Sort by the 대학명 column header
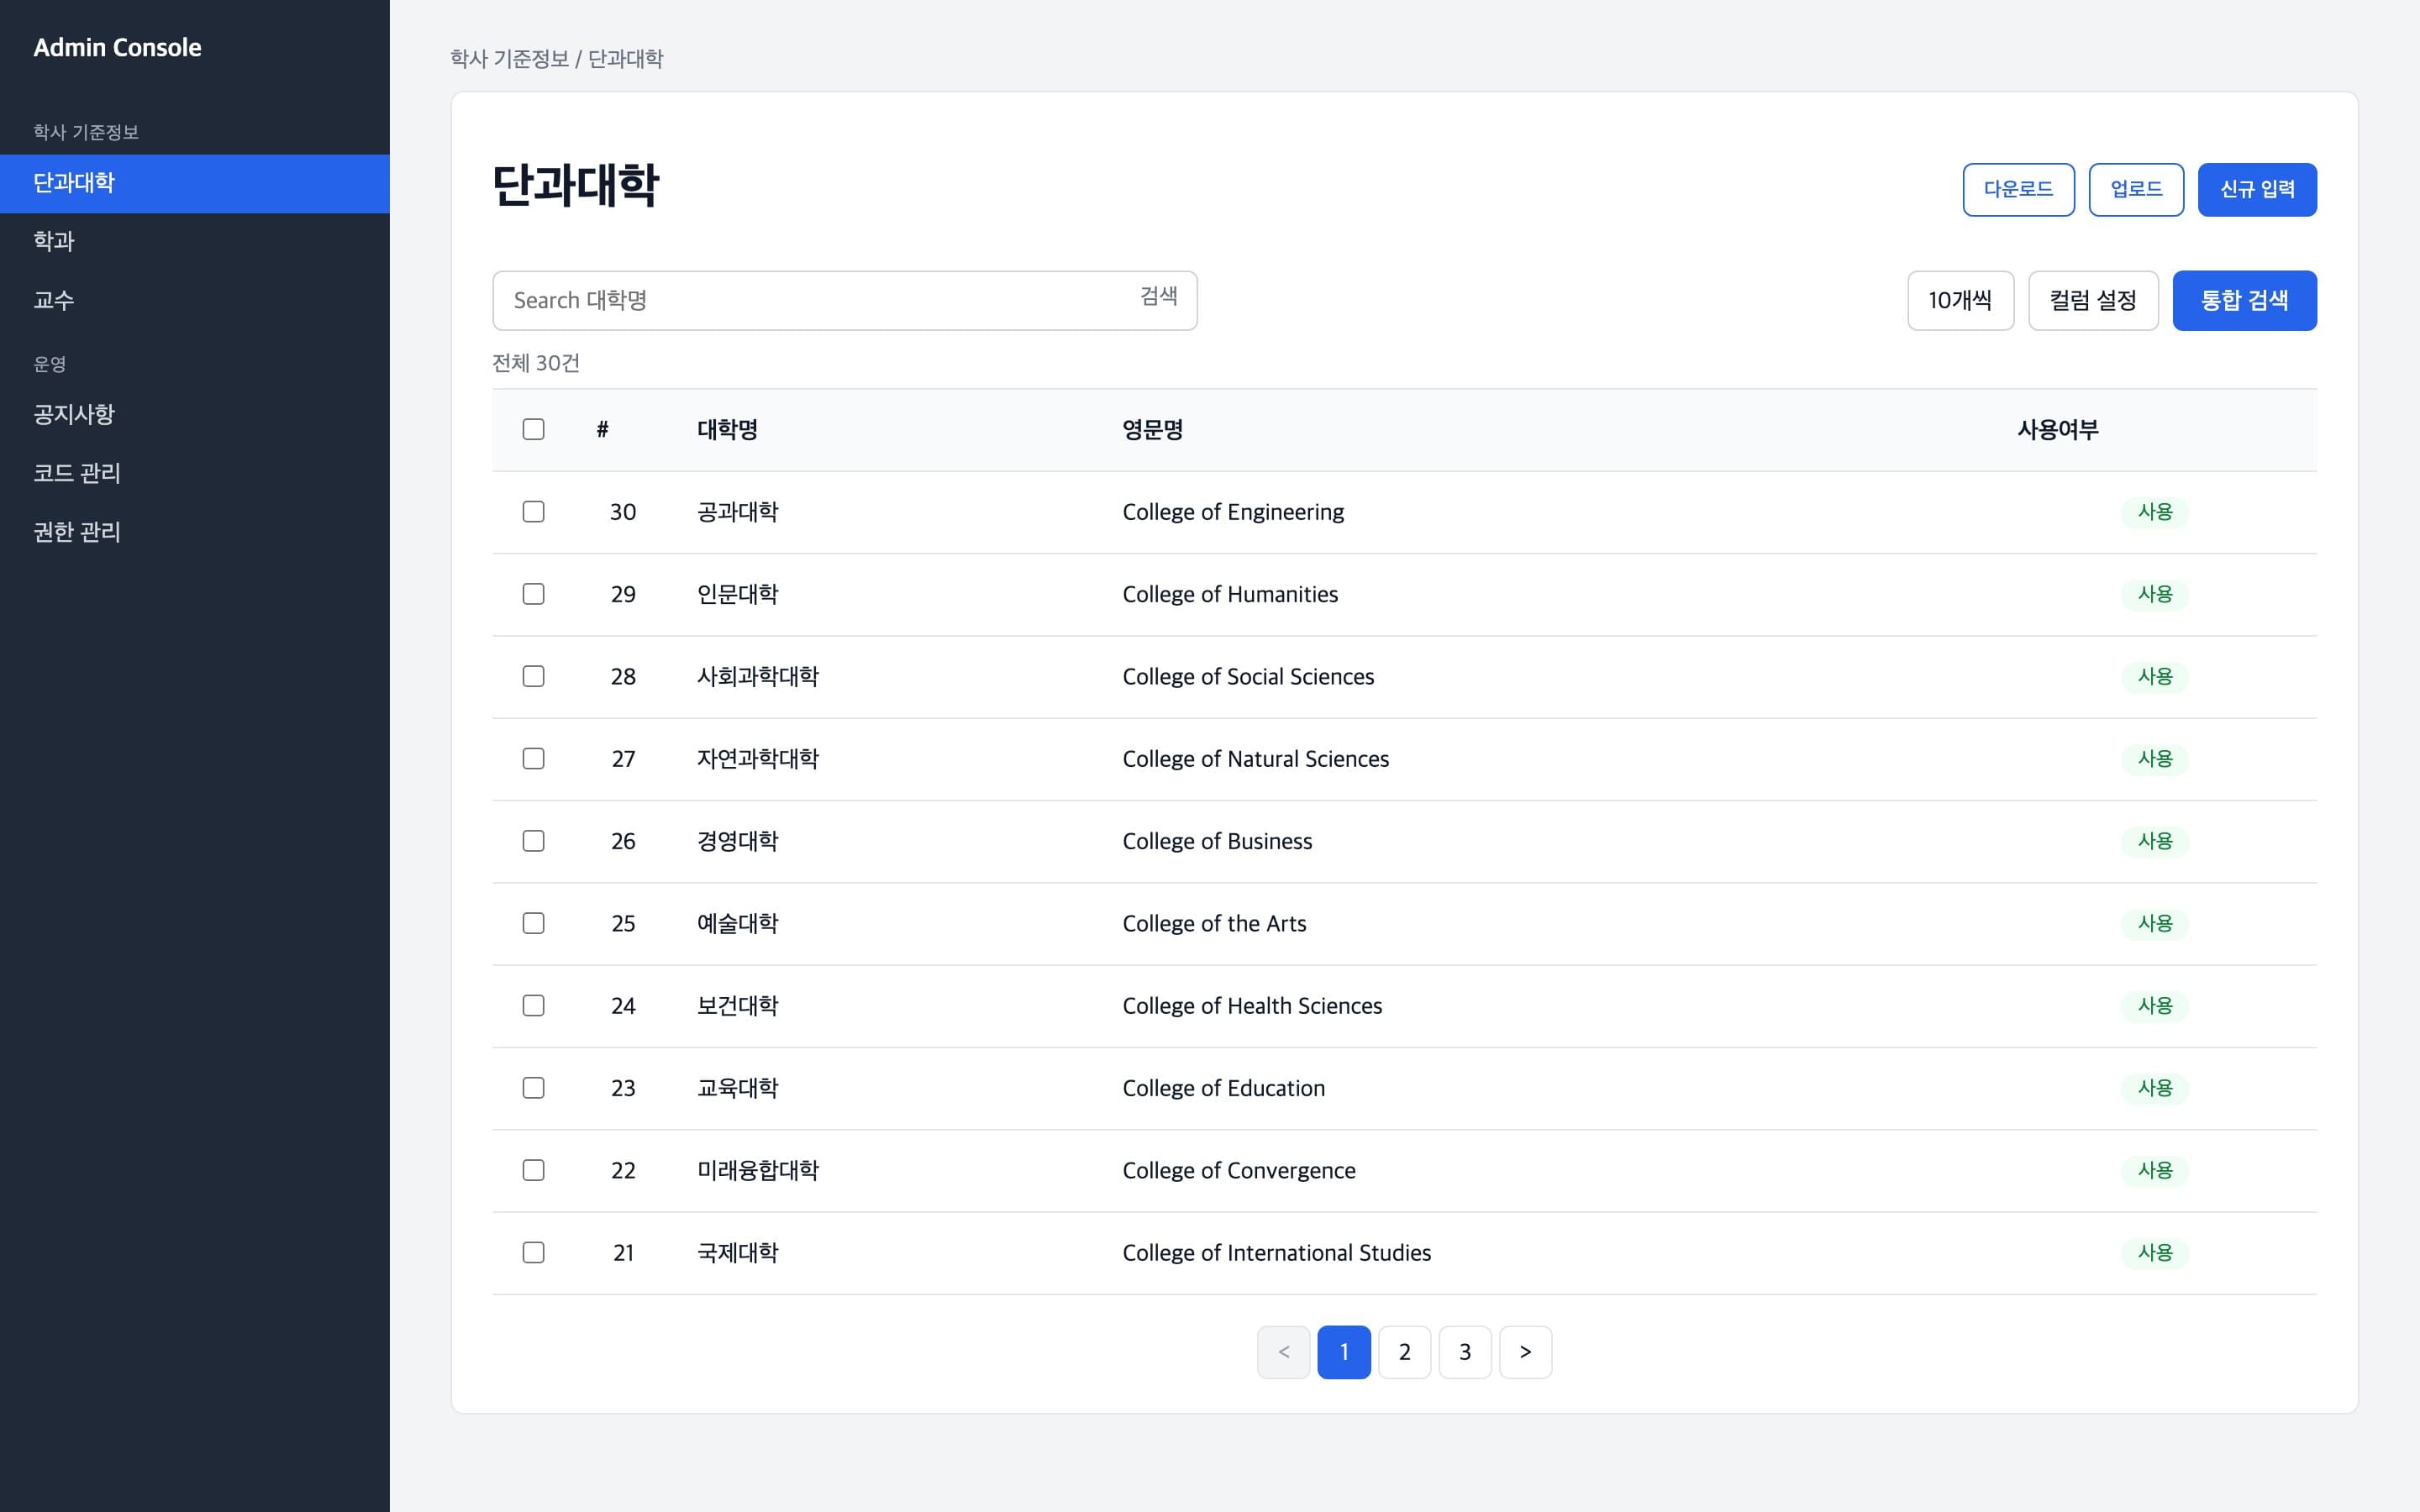This screenshot has height=1512, width=2420. point(727,429)
